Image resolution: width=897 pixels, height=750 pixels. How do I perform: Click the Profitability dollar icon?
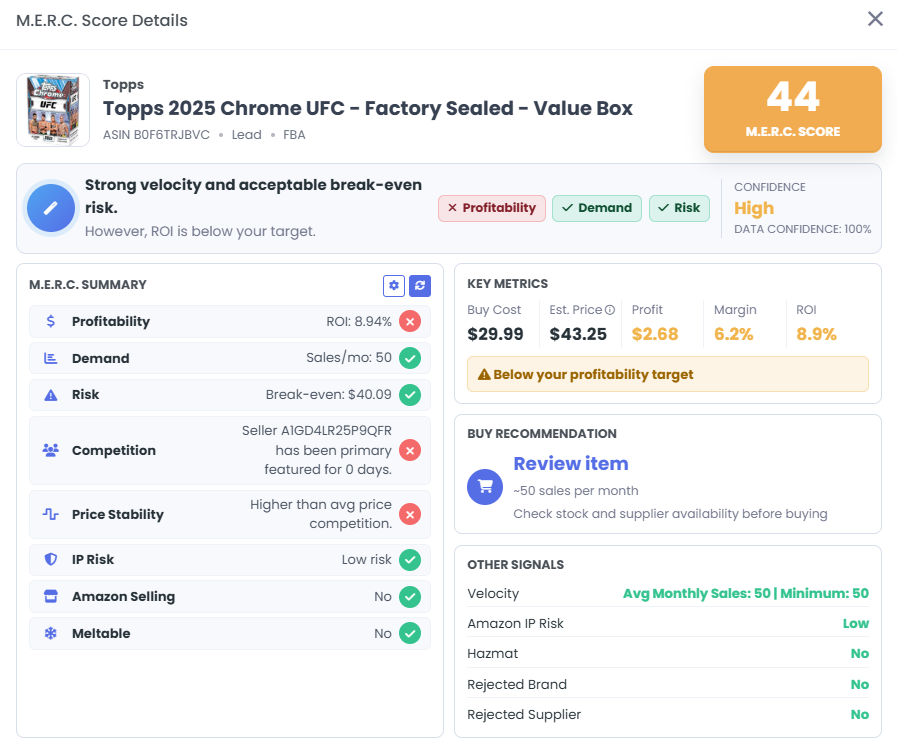coord(50,321)
